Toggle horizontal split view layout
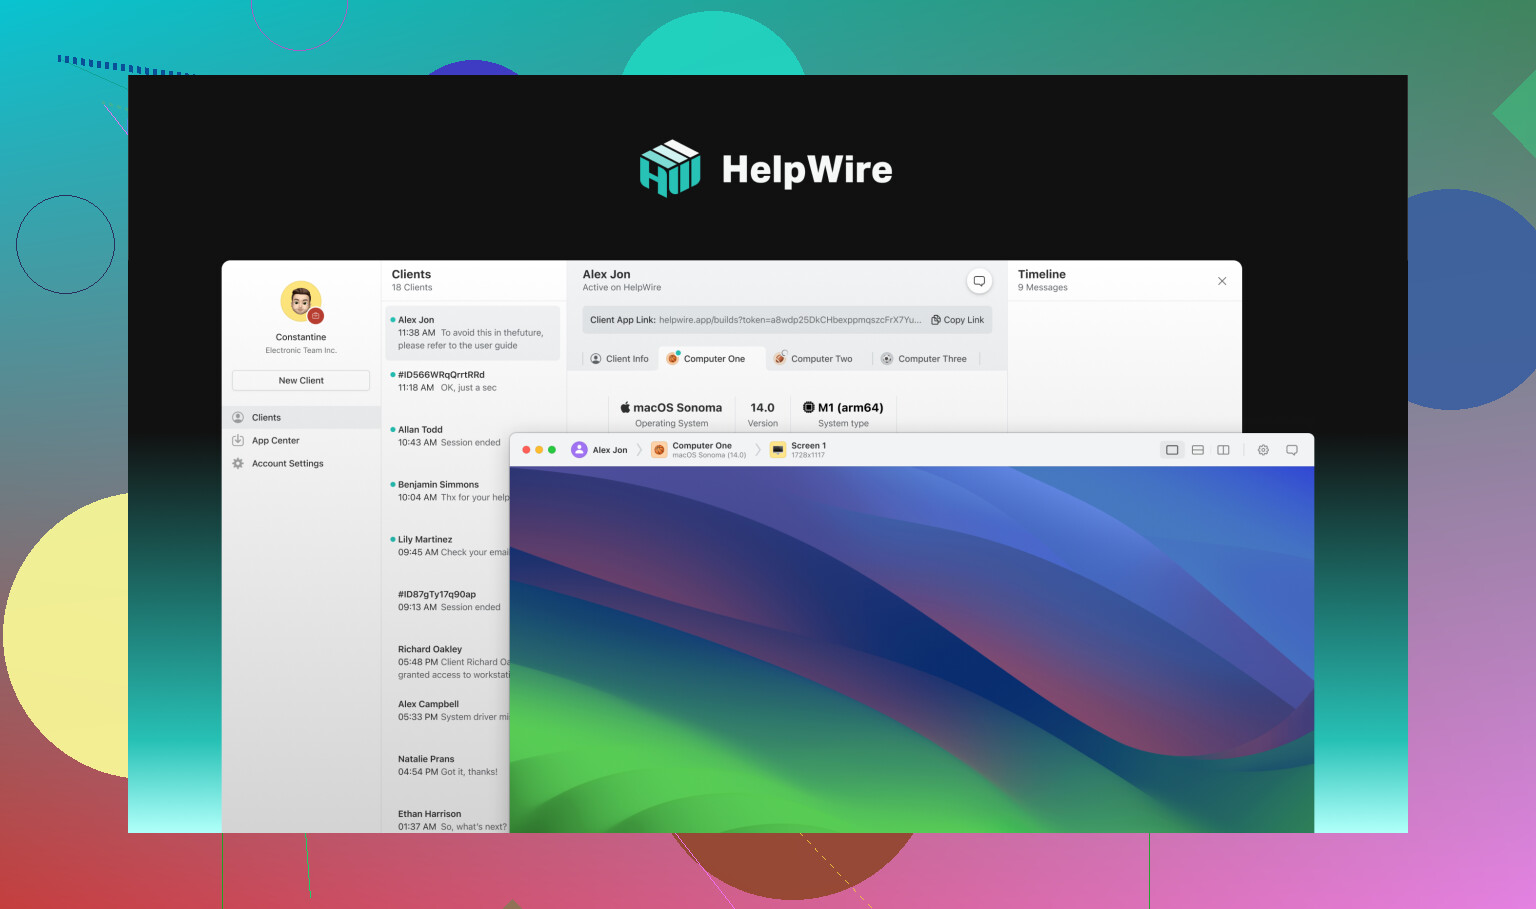The height and width of the screenshot is (909, 1536). [1197, 450]
